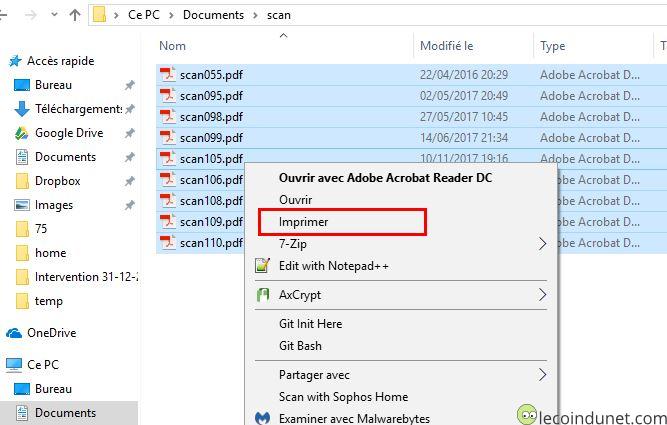Click the Up one level arrow
This screenshot has width=667, height=425.
tap(75, 15)
